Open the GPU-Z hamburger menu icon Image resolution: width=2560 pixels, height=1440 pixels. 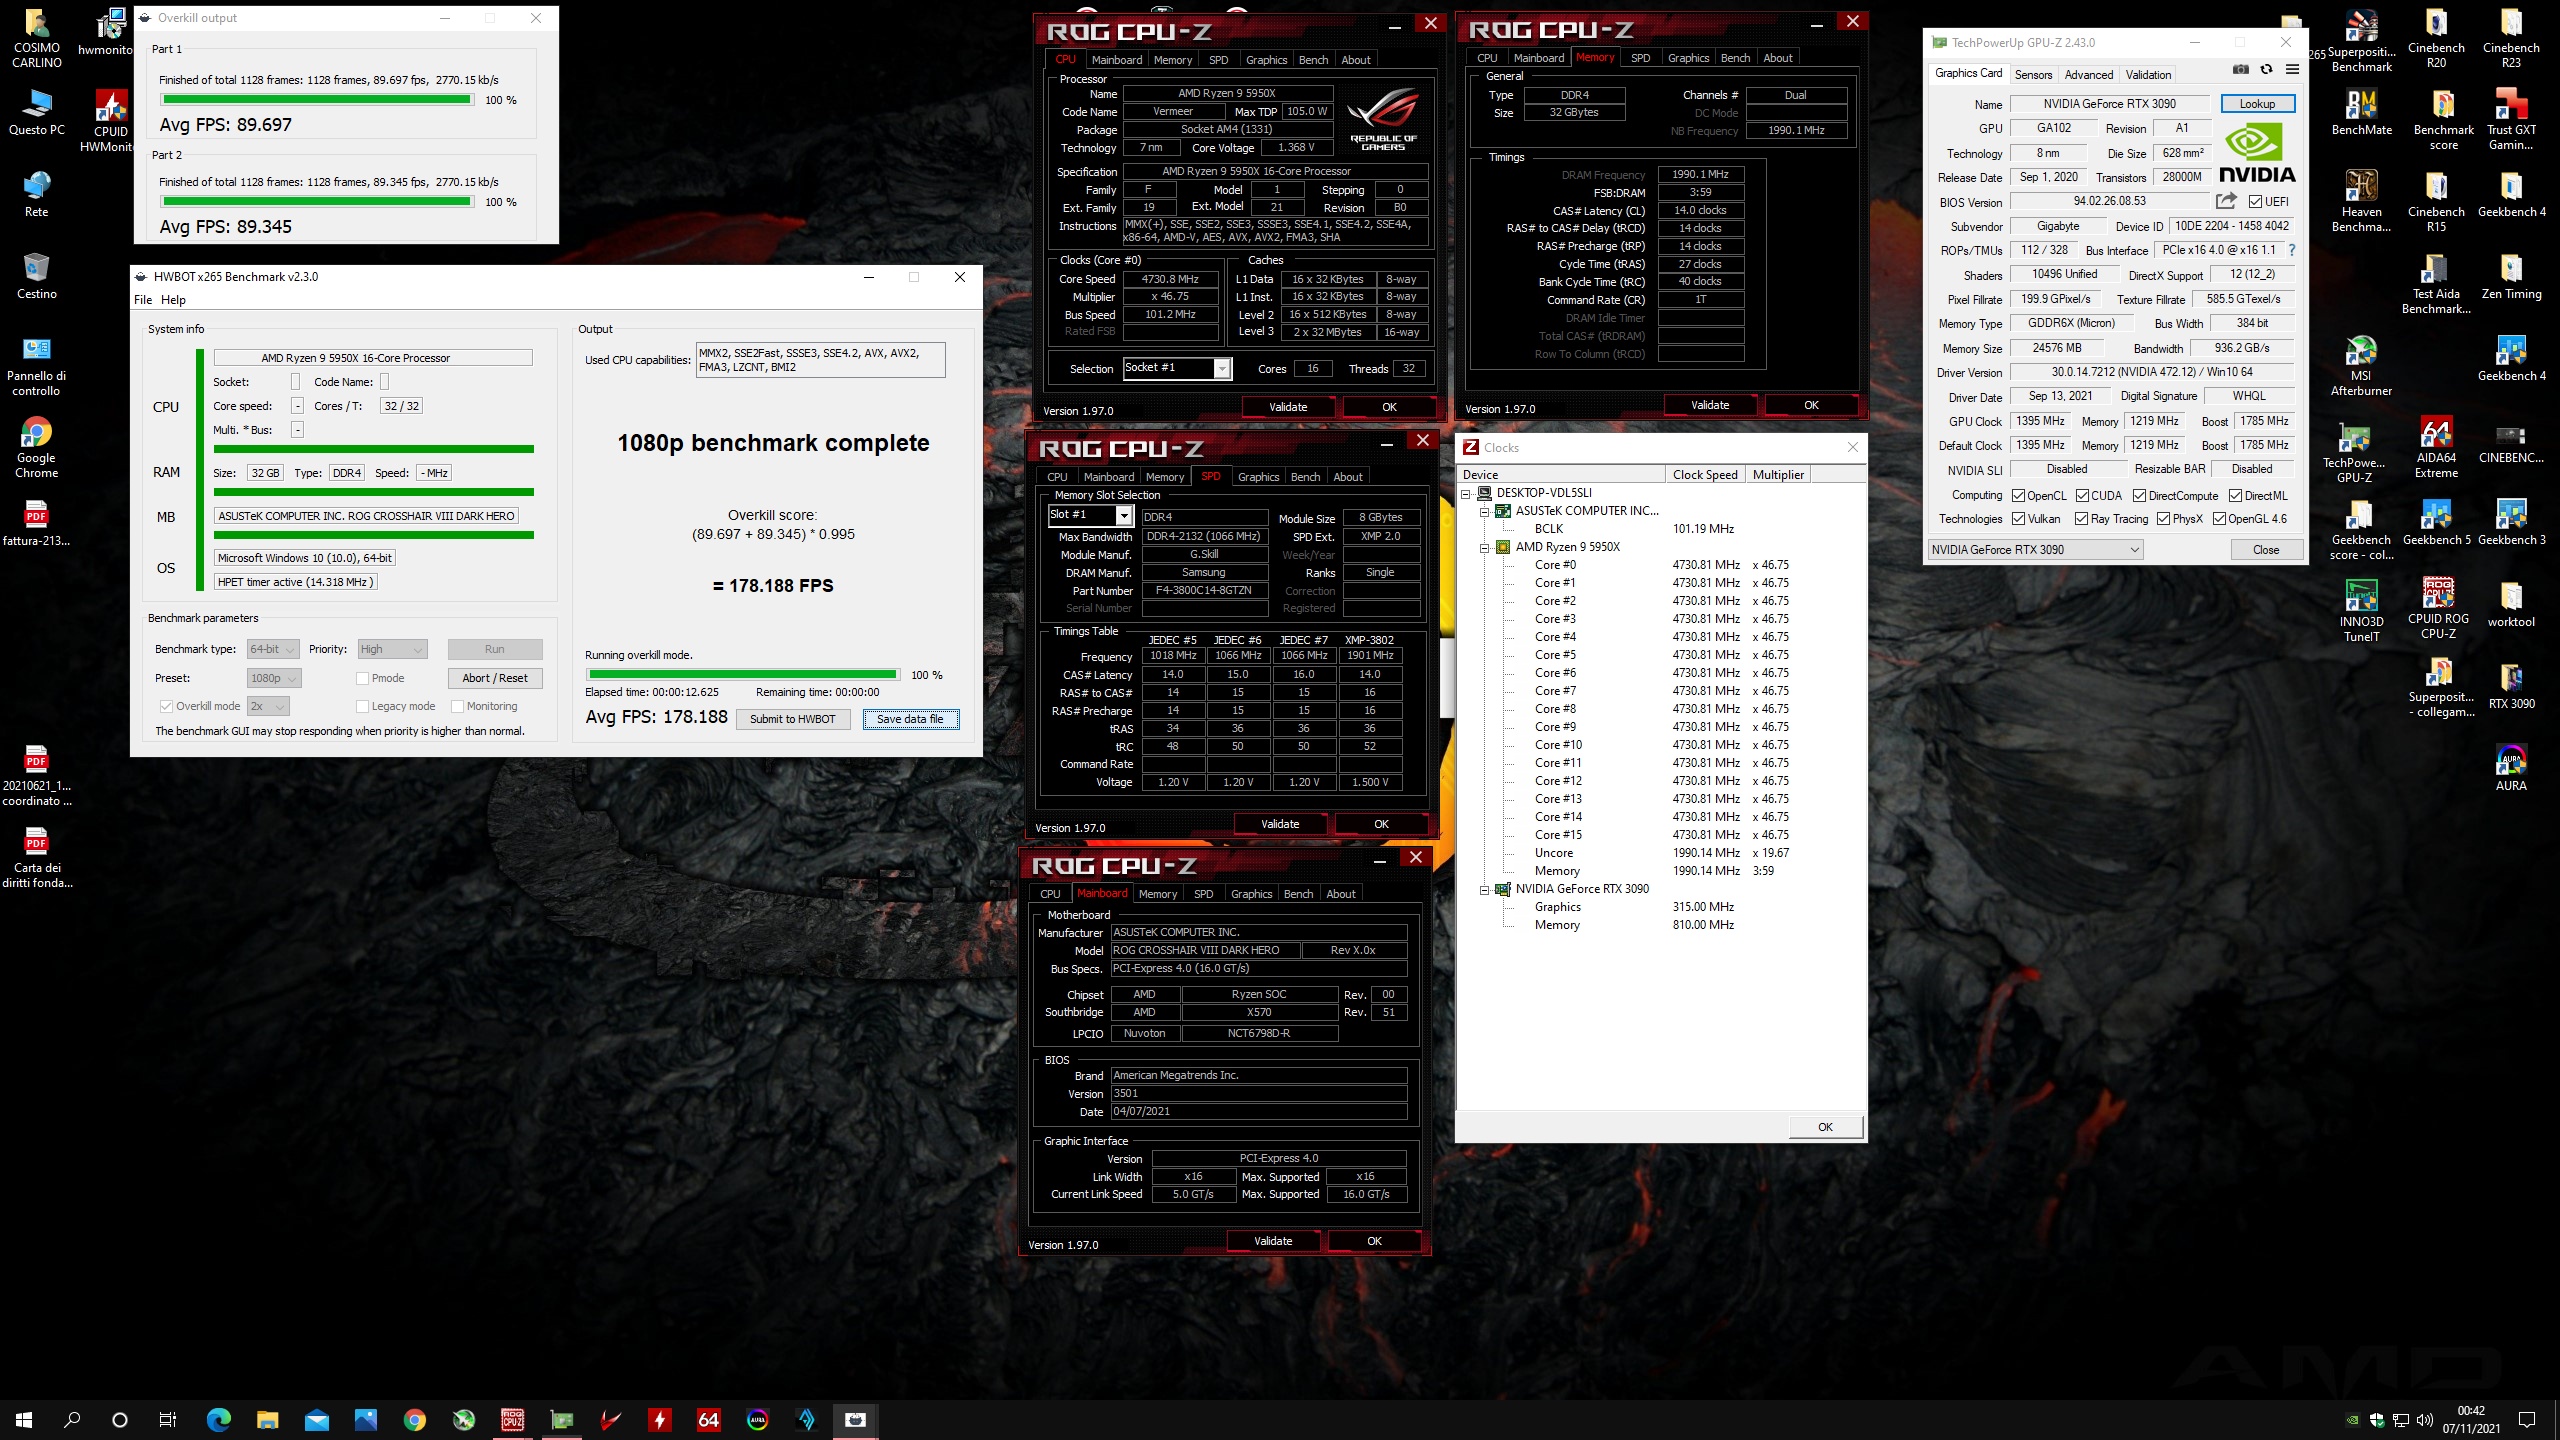(2292, 69)
